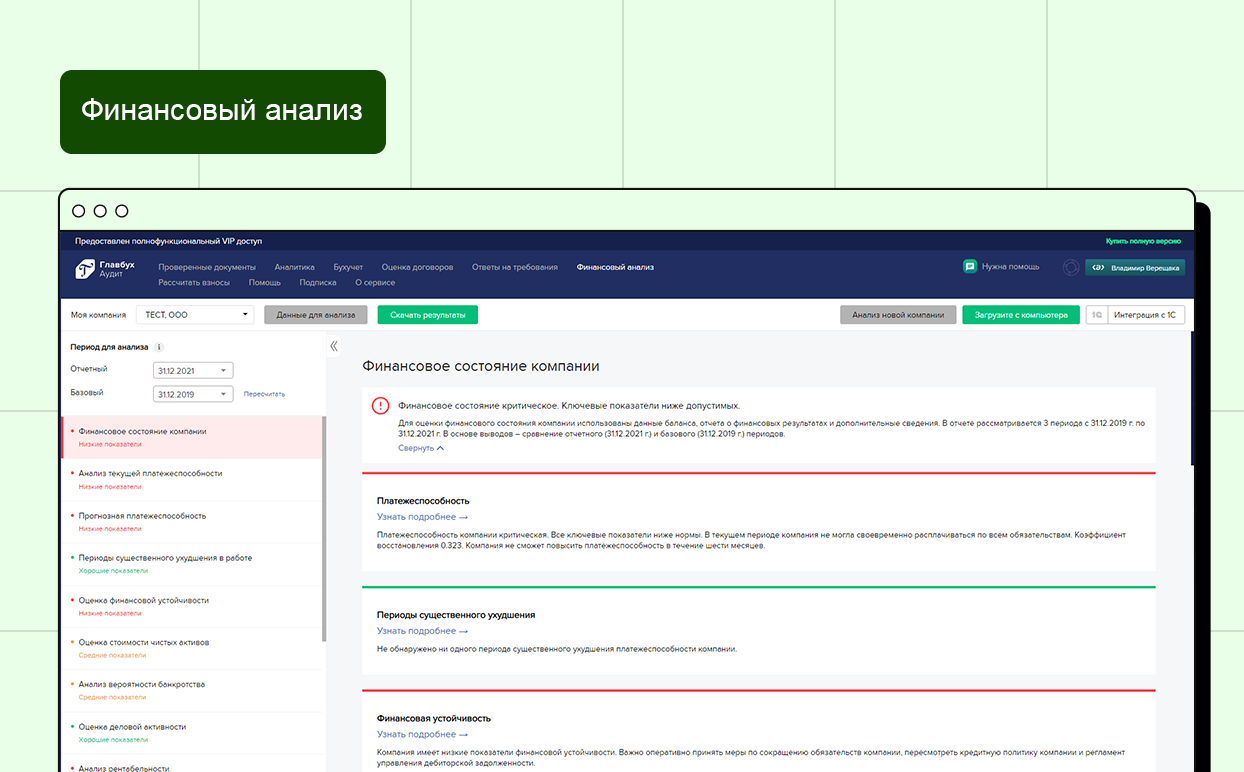Click Скачать результаты button

point(428,315)
